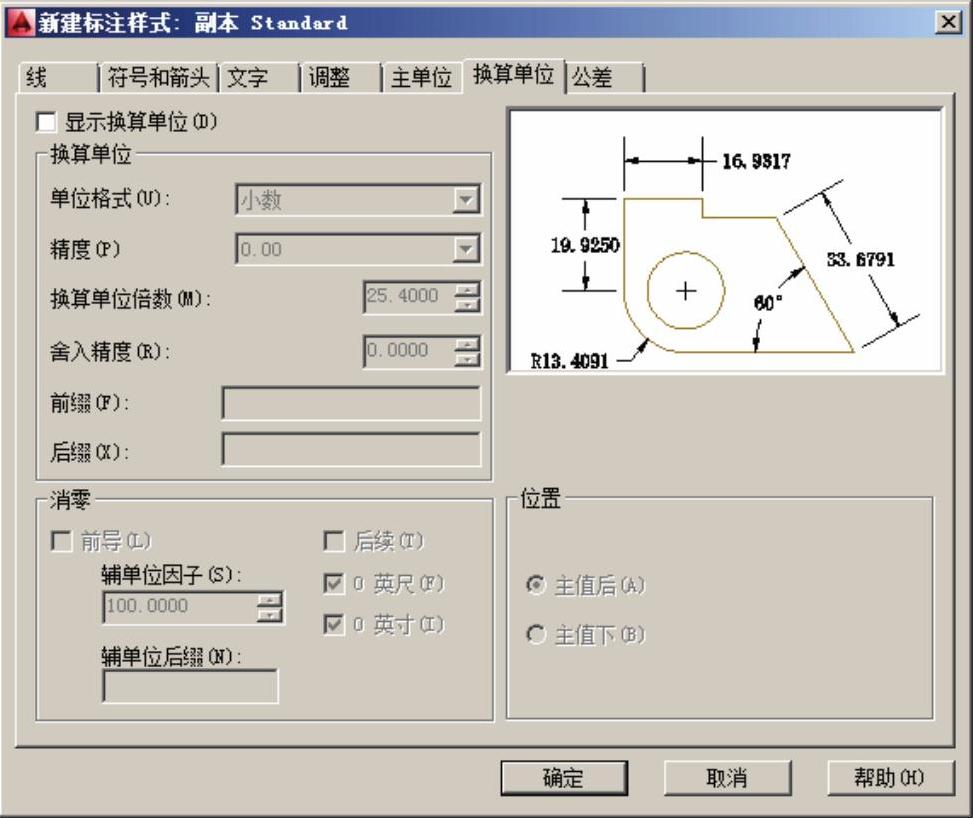Image resolution: width=973 pixels, height=818 pixels.
Task: Select the 主单位 tab
Action: point(420,78)
